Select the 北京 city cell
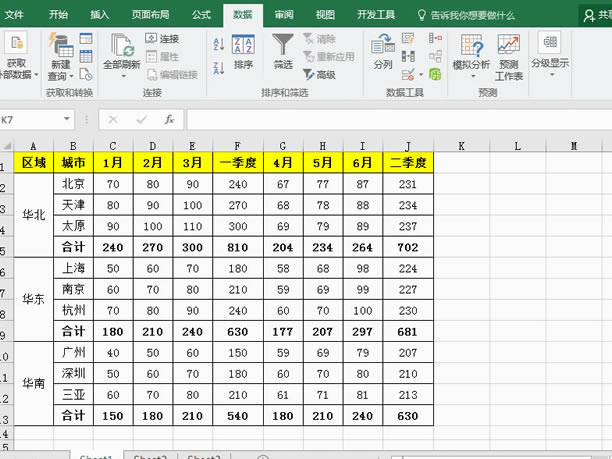The image size is (612, 459). point(73,184)
